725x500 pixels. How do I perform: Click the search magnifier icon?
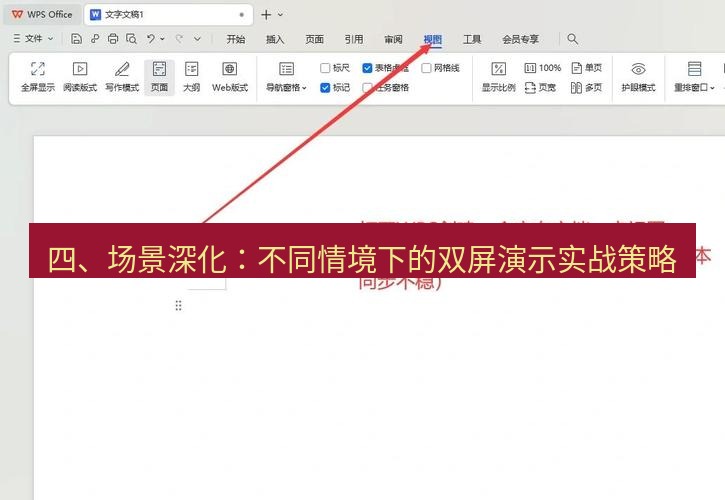tap(572, 39)
